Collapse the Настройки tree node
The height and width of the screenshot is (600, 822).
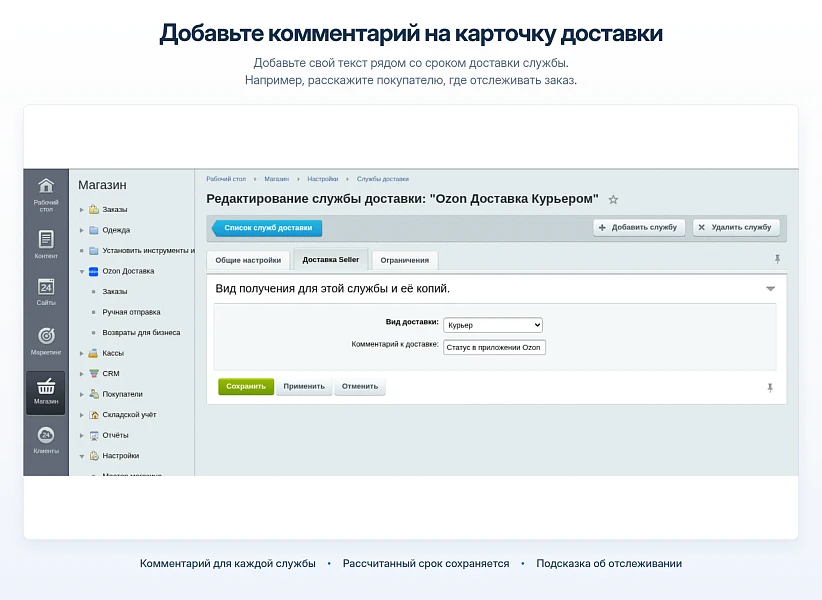[82, 456]
